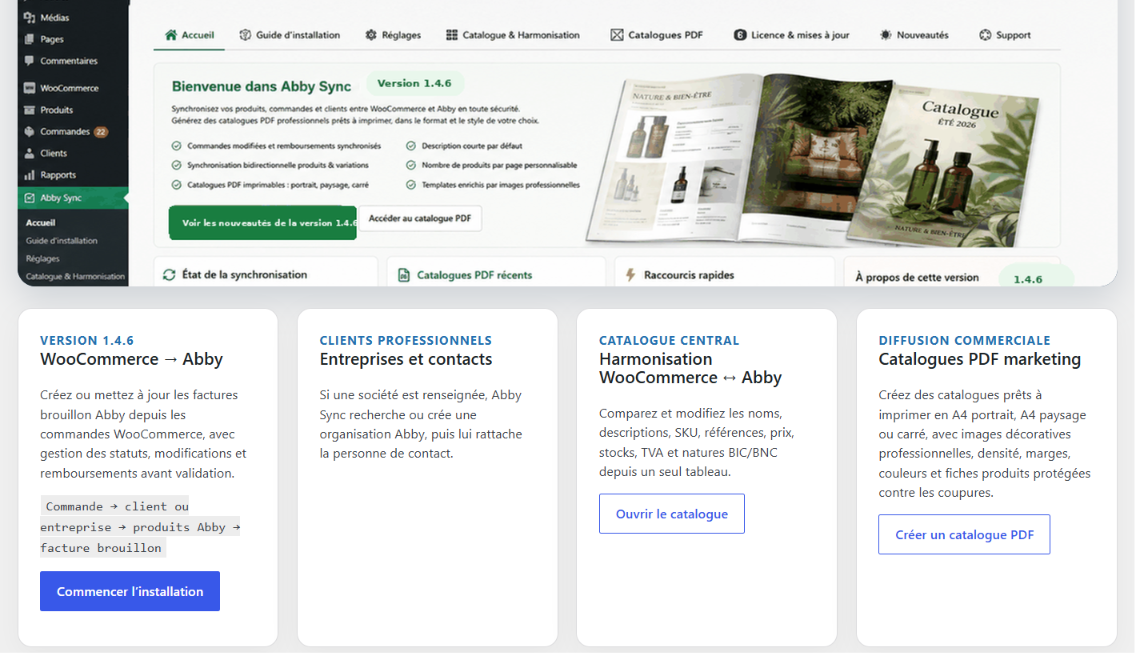Click the document icon of Catalogues PDF récents

404,275
